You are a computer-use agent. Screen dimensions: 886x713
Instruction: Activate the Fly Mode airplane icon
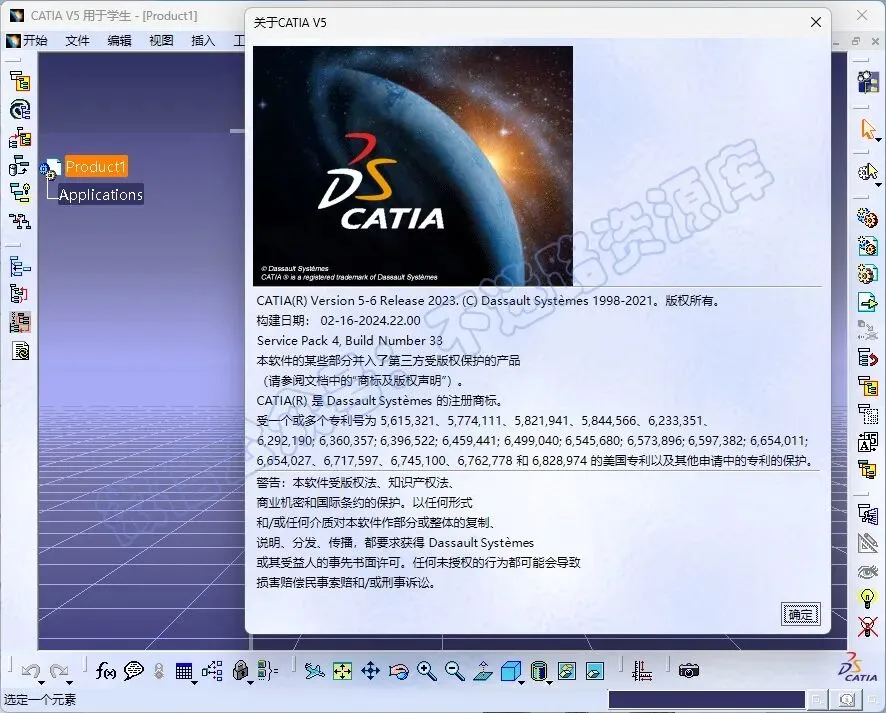(315, 671)
